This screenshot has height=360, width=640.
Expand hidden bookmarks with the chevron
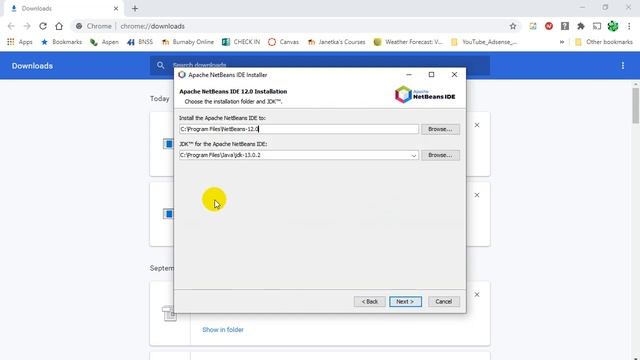(562, 42)
